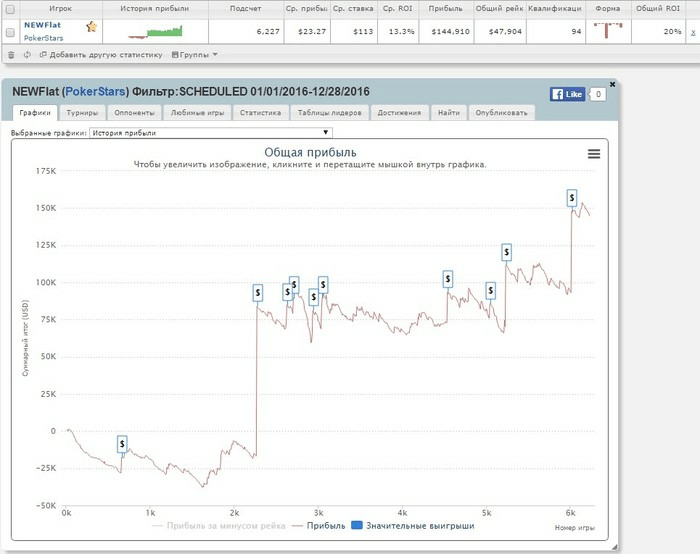Click the form indicator icon in table

(606, 31)
